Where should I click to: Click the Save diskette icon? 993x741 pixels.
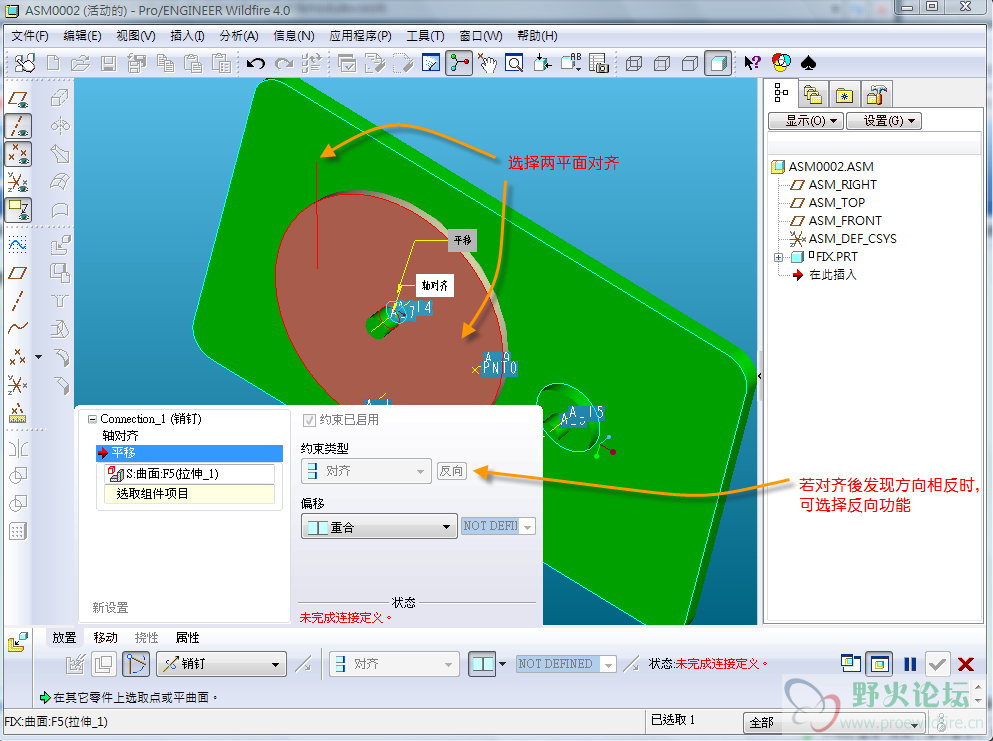click(108, 63)
